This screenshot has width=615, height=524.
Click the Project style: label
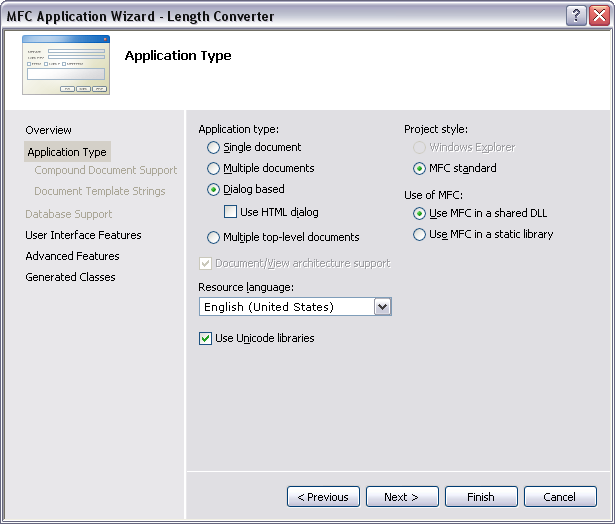click(436, 129)
